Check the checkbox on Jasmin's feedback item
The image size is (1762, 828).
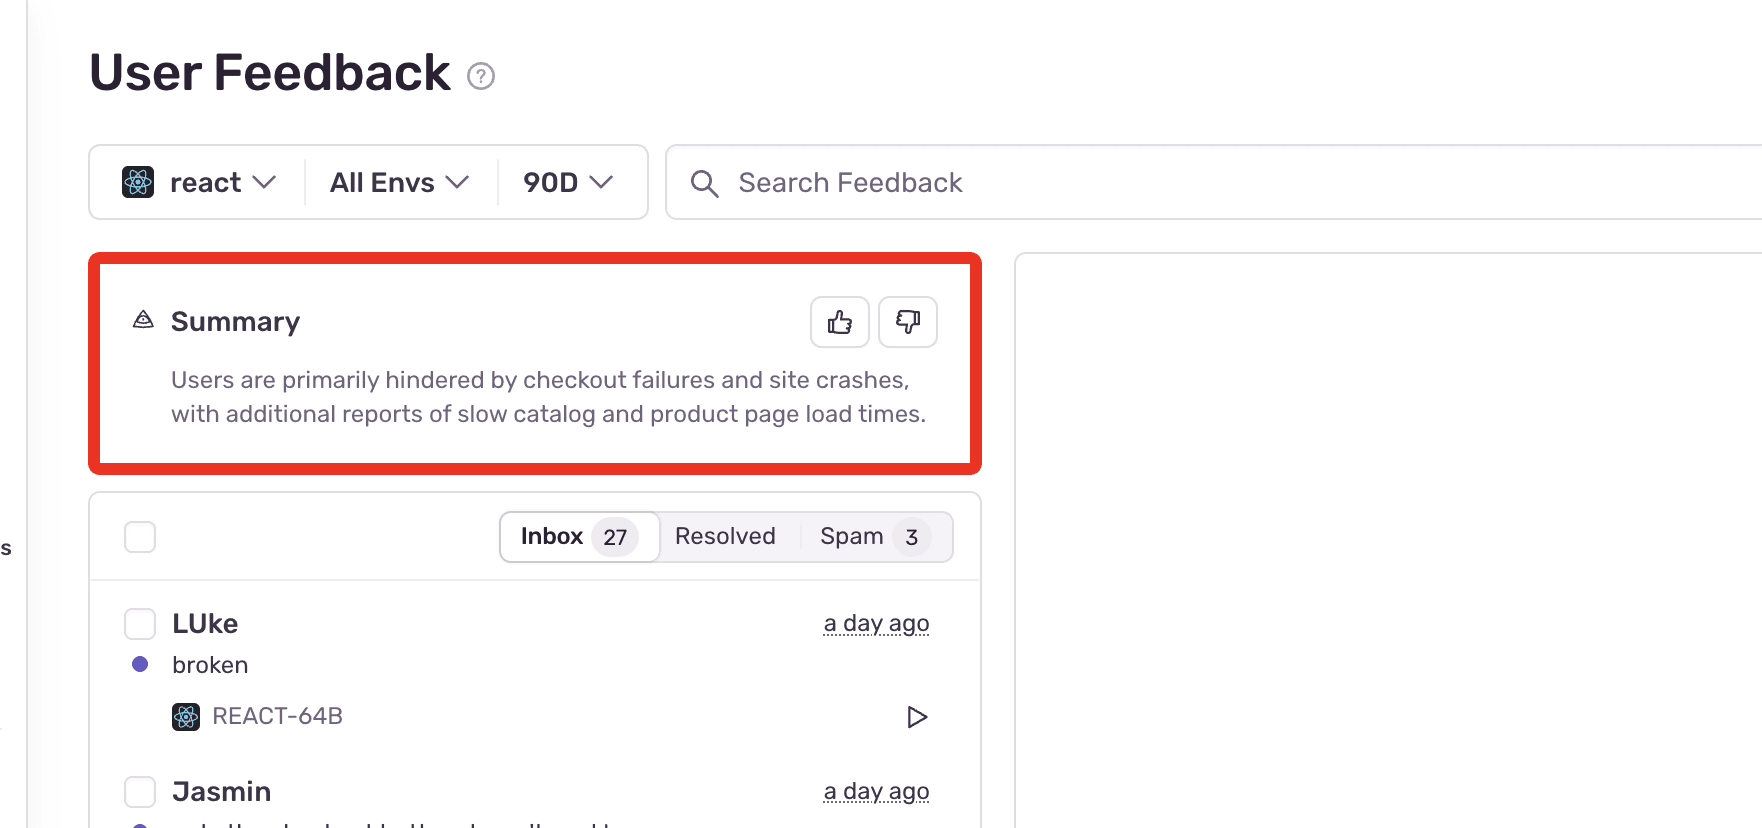click(x=140, y=791)
